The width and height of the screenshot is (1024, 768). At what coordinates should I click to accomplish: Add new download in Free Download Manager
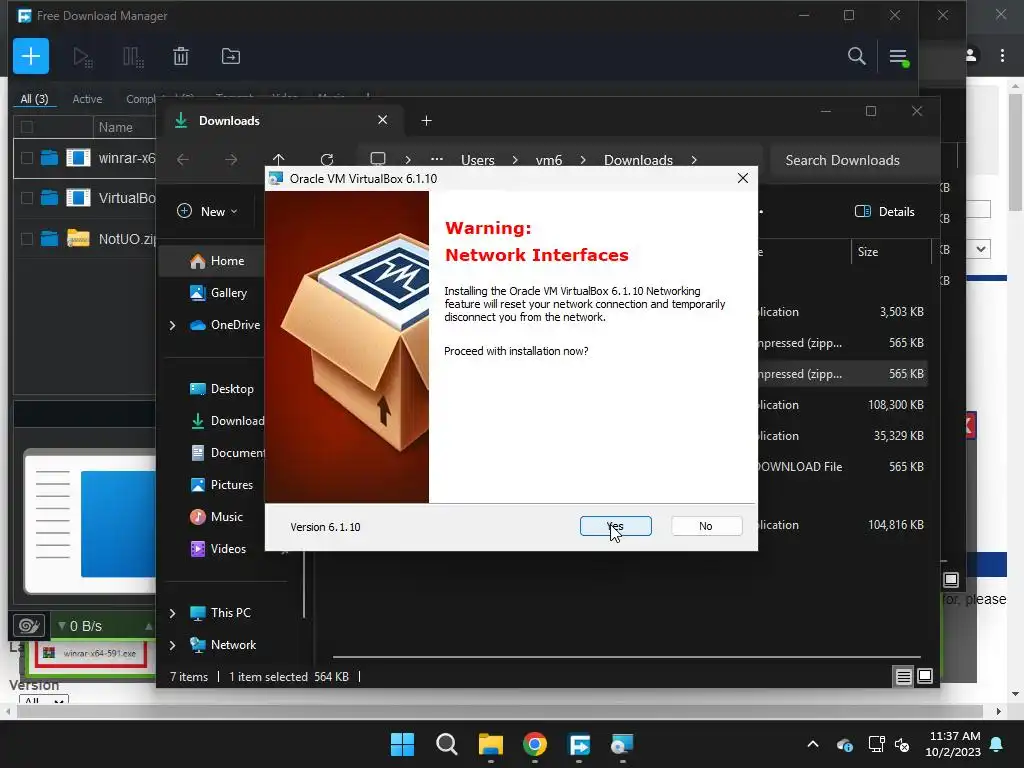(31, 56)
